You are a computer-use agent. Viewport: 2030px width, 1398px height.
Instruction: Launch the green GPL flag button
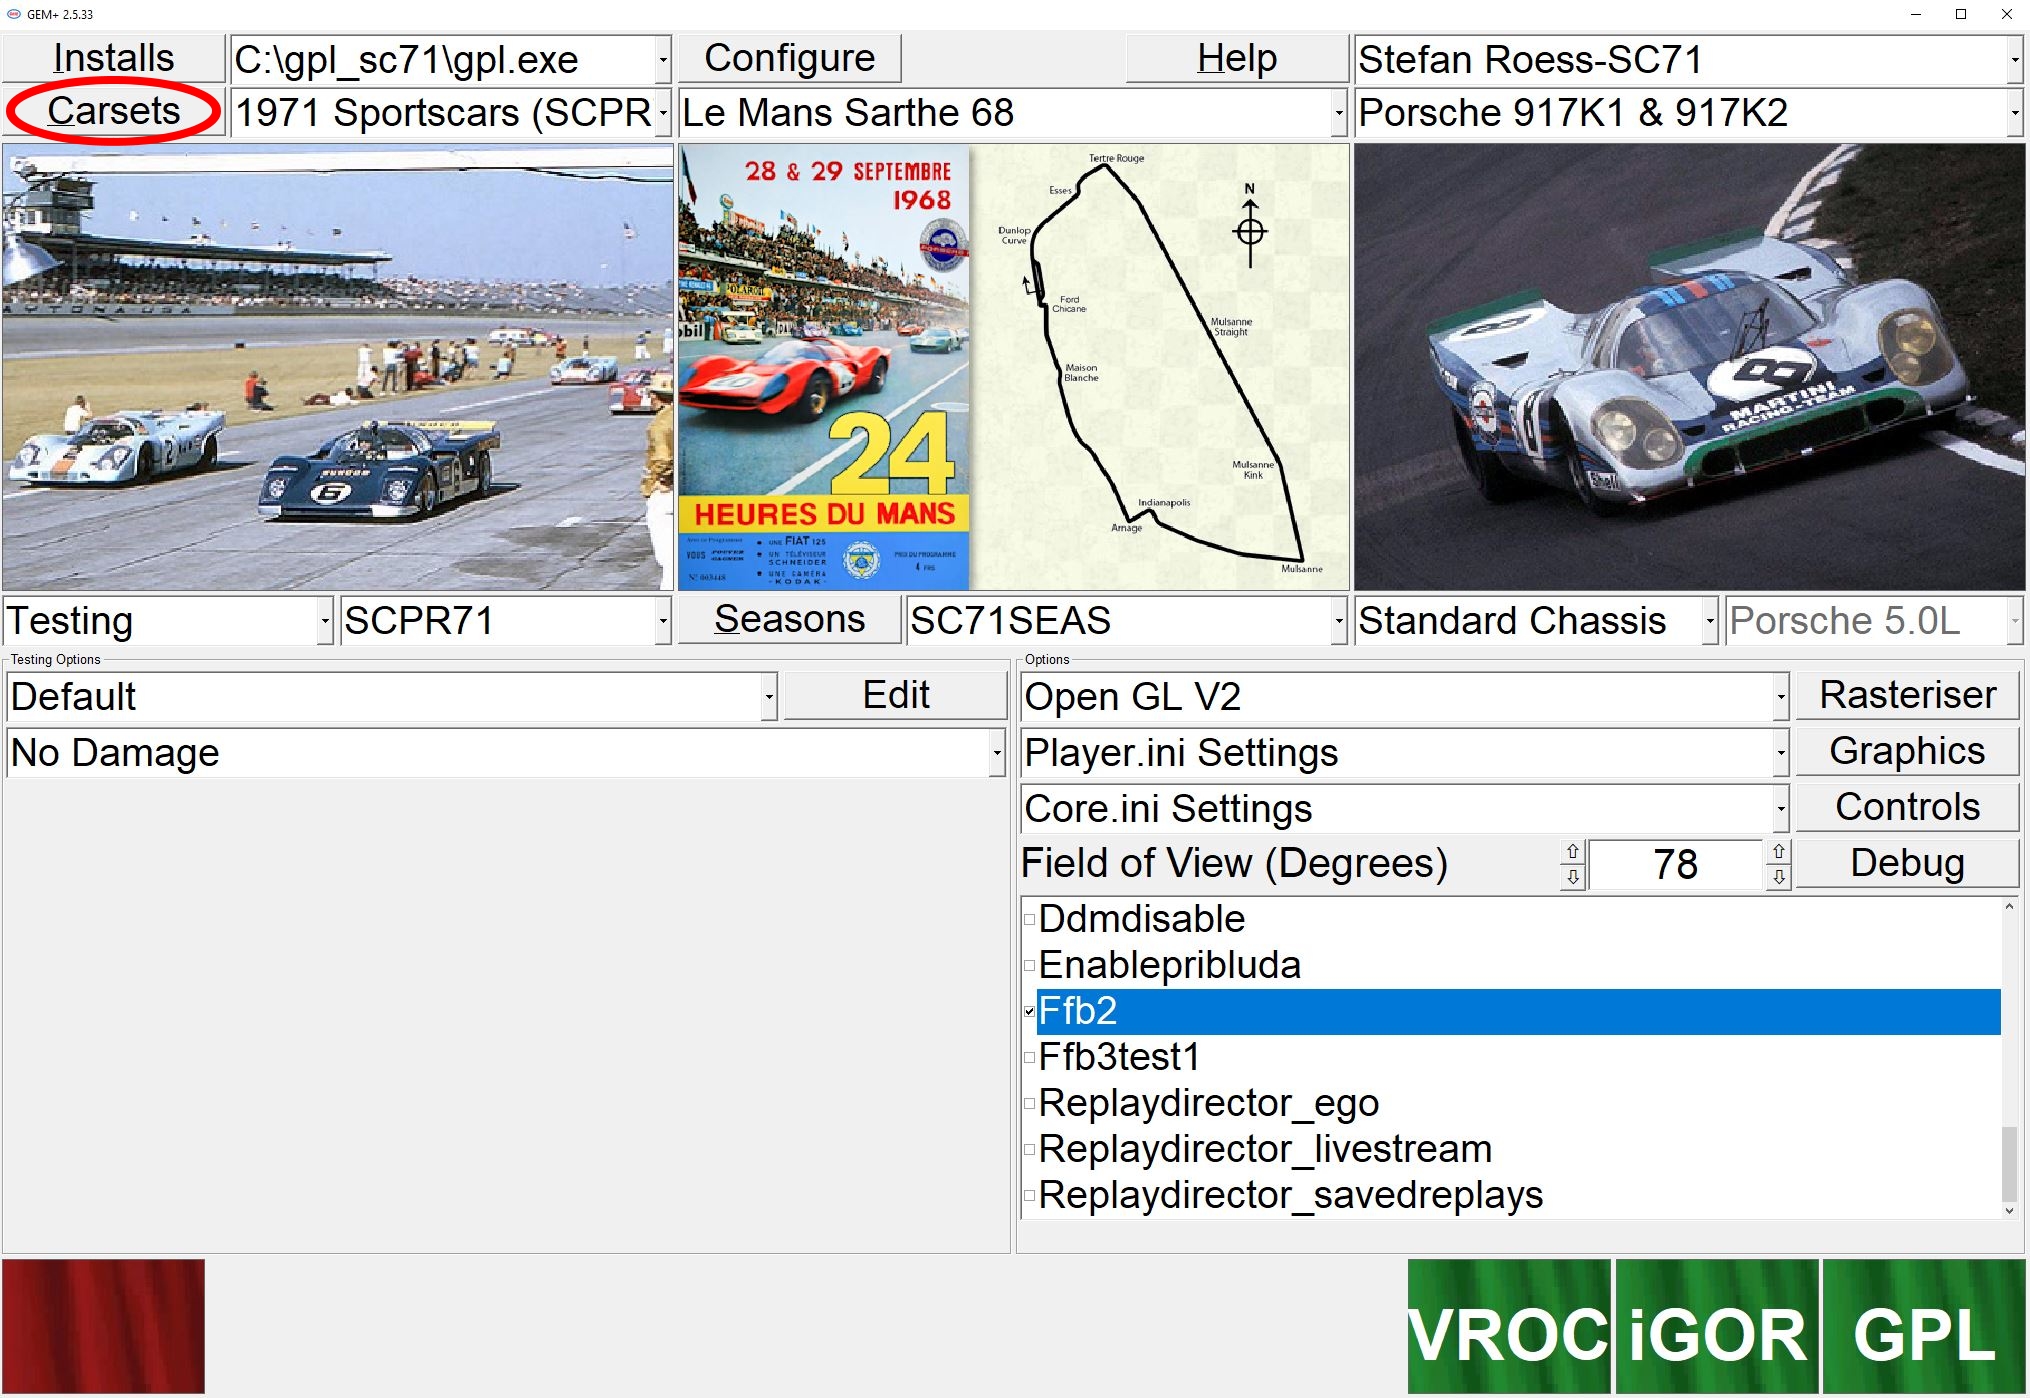click(x=1922, y=1326)
